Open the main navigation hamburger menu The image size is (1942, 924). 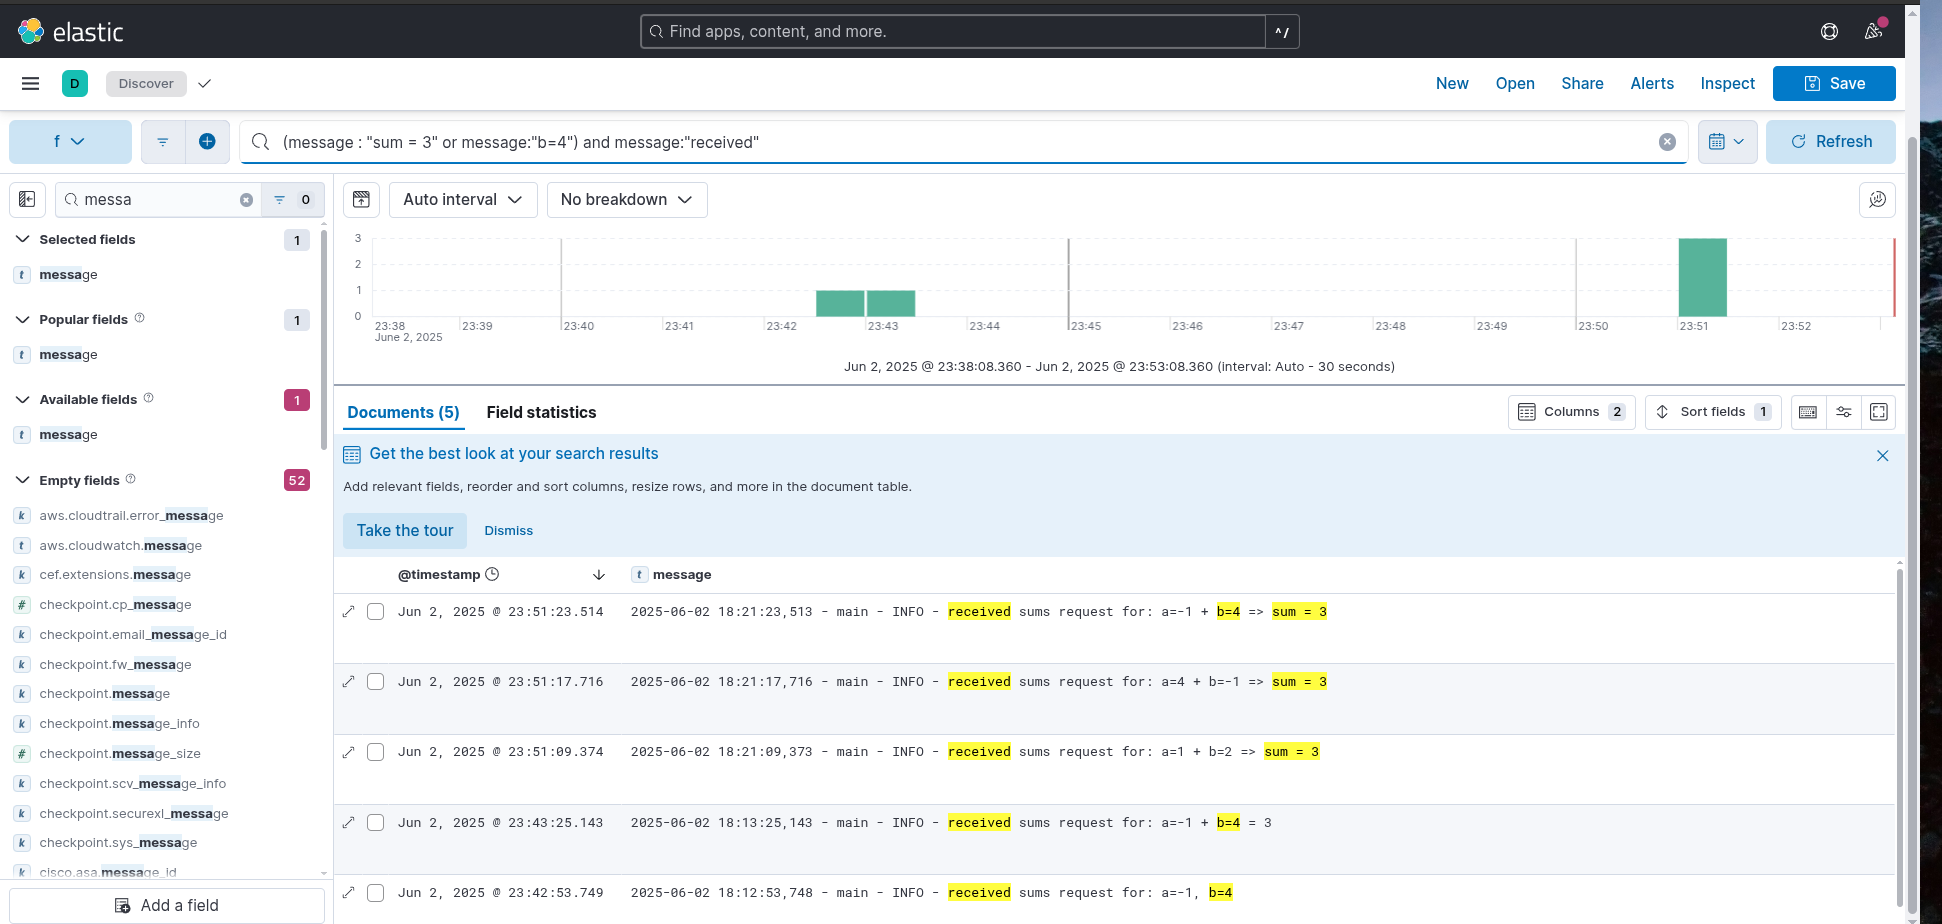click(30, 84)
